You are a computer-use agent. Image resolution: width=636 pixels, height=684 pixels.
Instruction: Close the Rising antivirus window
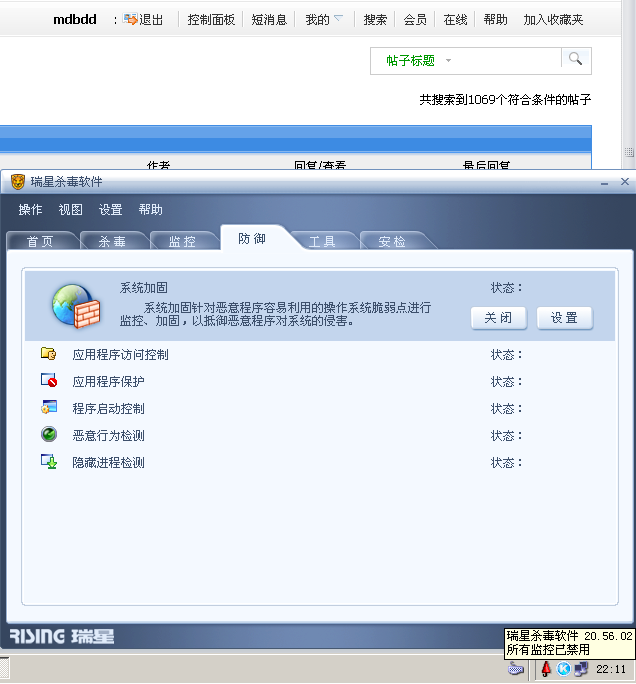pos(625,181)
